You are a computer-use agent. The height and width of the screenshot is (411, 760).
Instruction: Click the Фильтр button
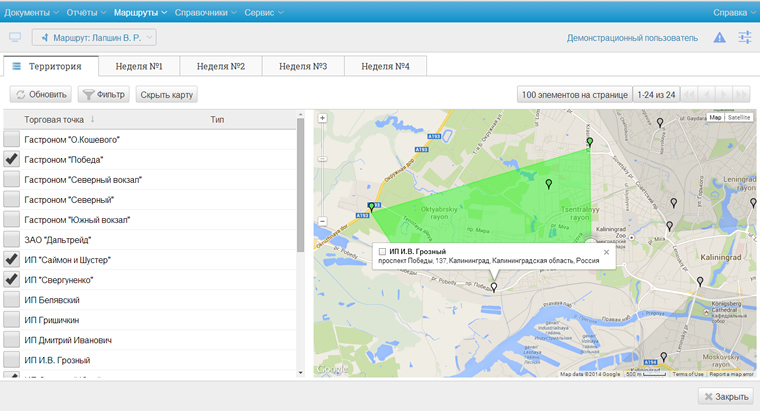[x=104, y=95]
